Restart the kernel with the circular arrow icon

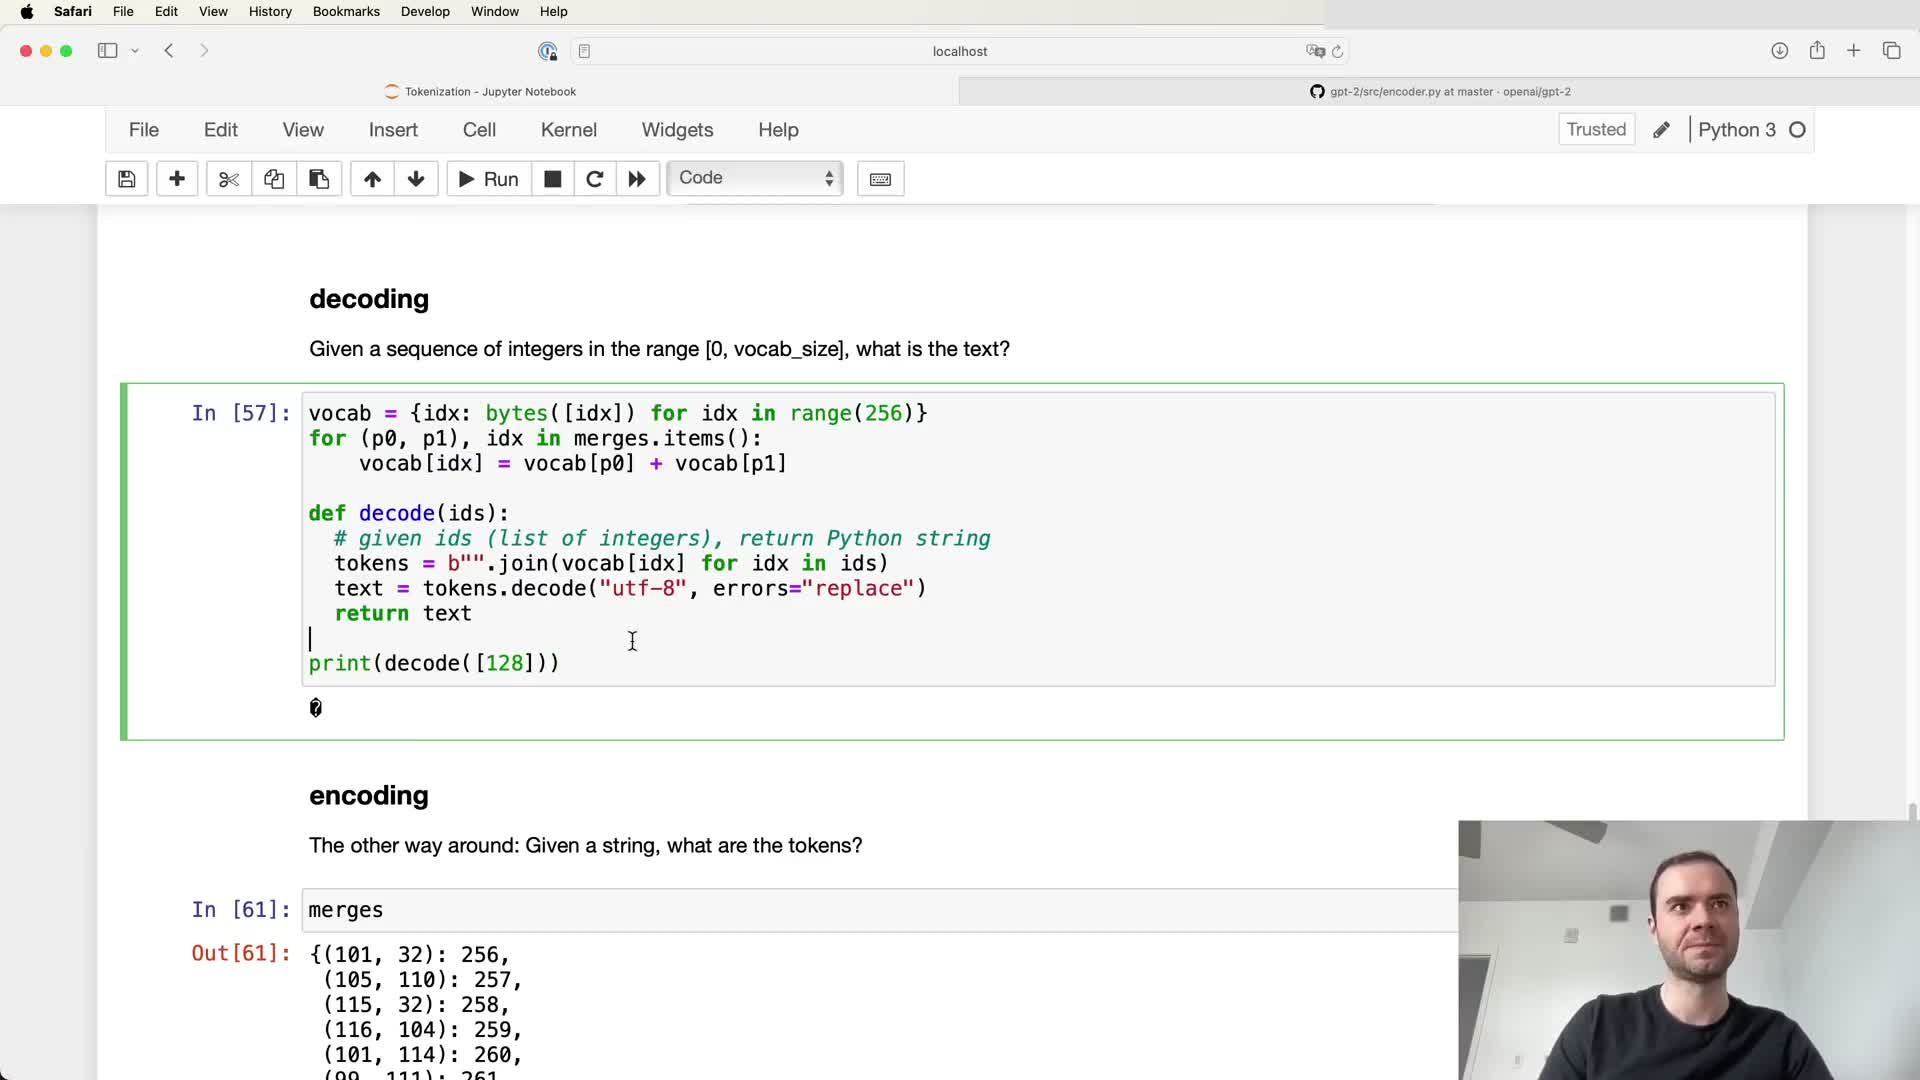coord(594,179)
